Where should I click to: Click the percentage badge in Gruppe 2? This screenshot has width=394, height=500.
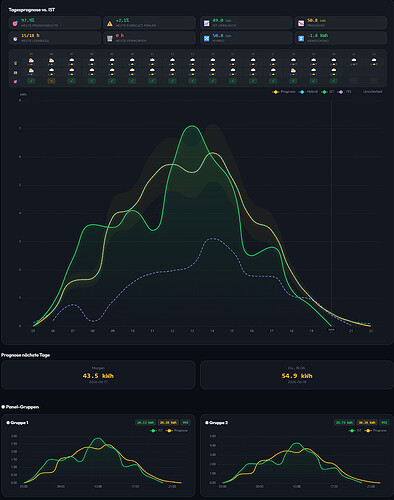point(384,423)
